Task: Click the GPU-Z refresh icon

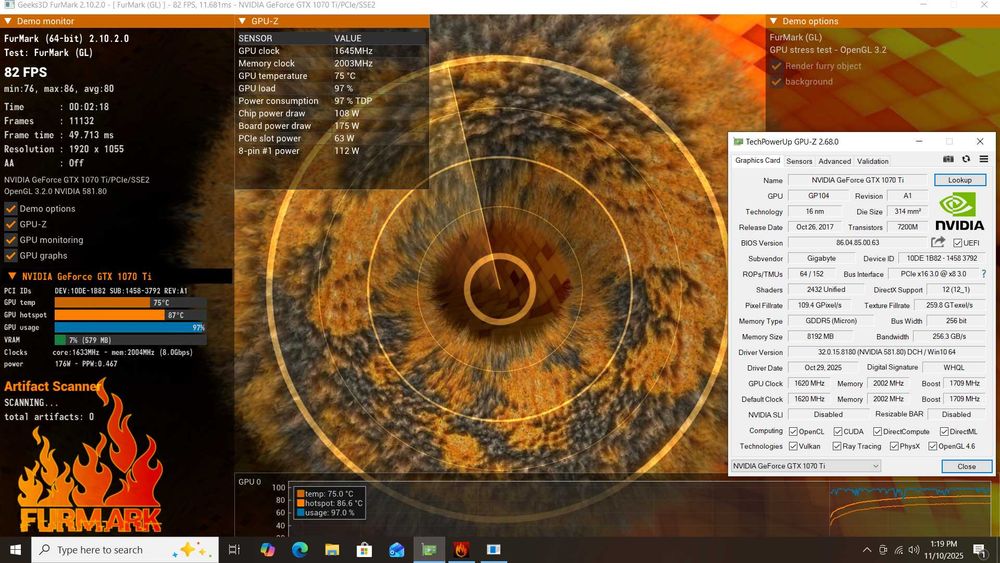Action: (966, 160)
